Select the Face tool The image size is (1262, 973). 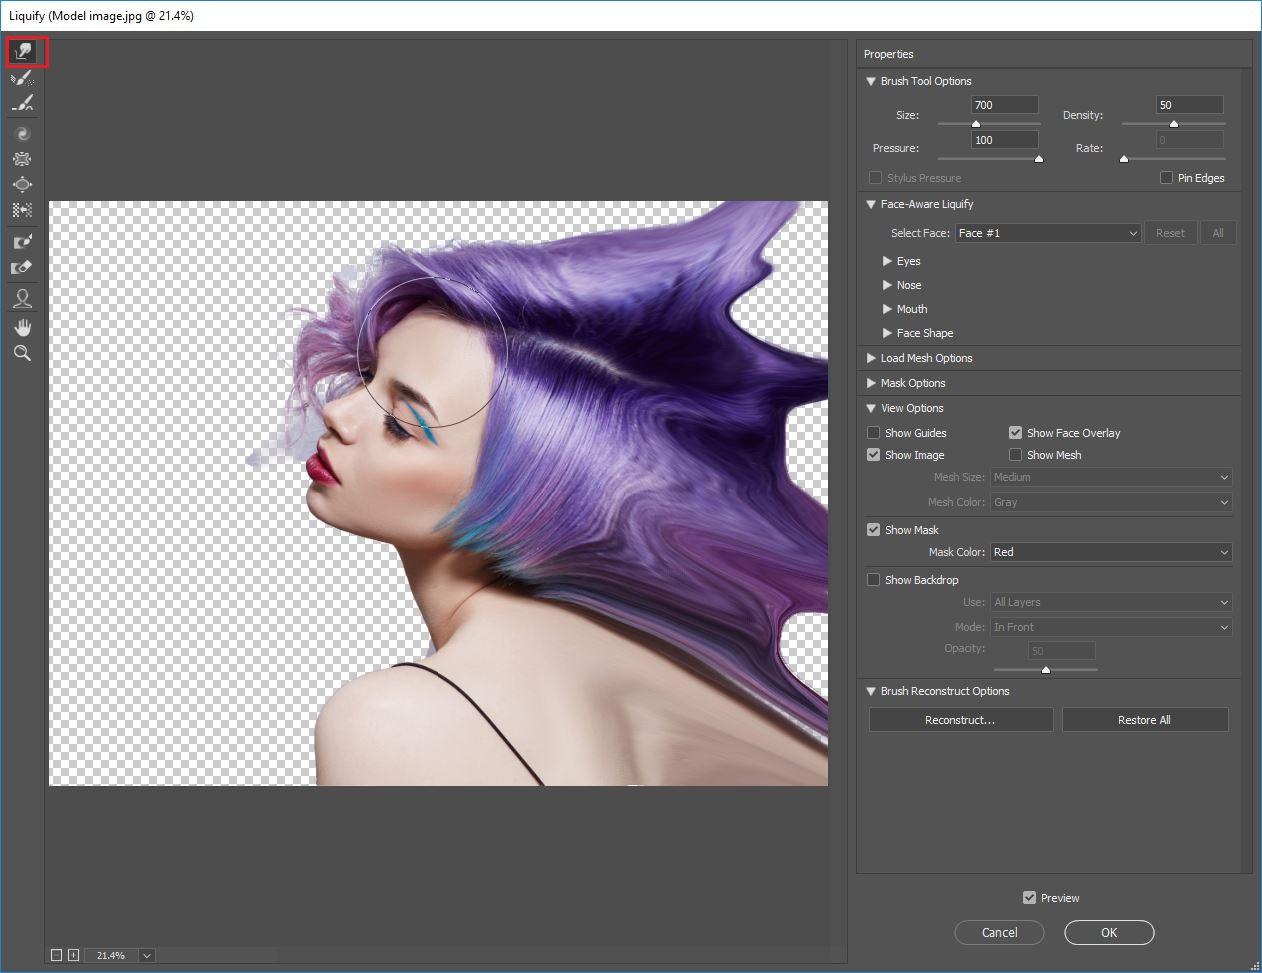(x=23, y=298)
